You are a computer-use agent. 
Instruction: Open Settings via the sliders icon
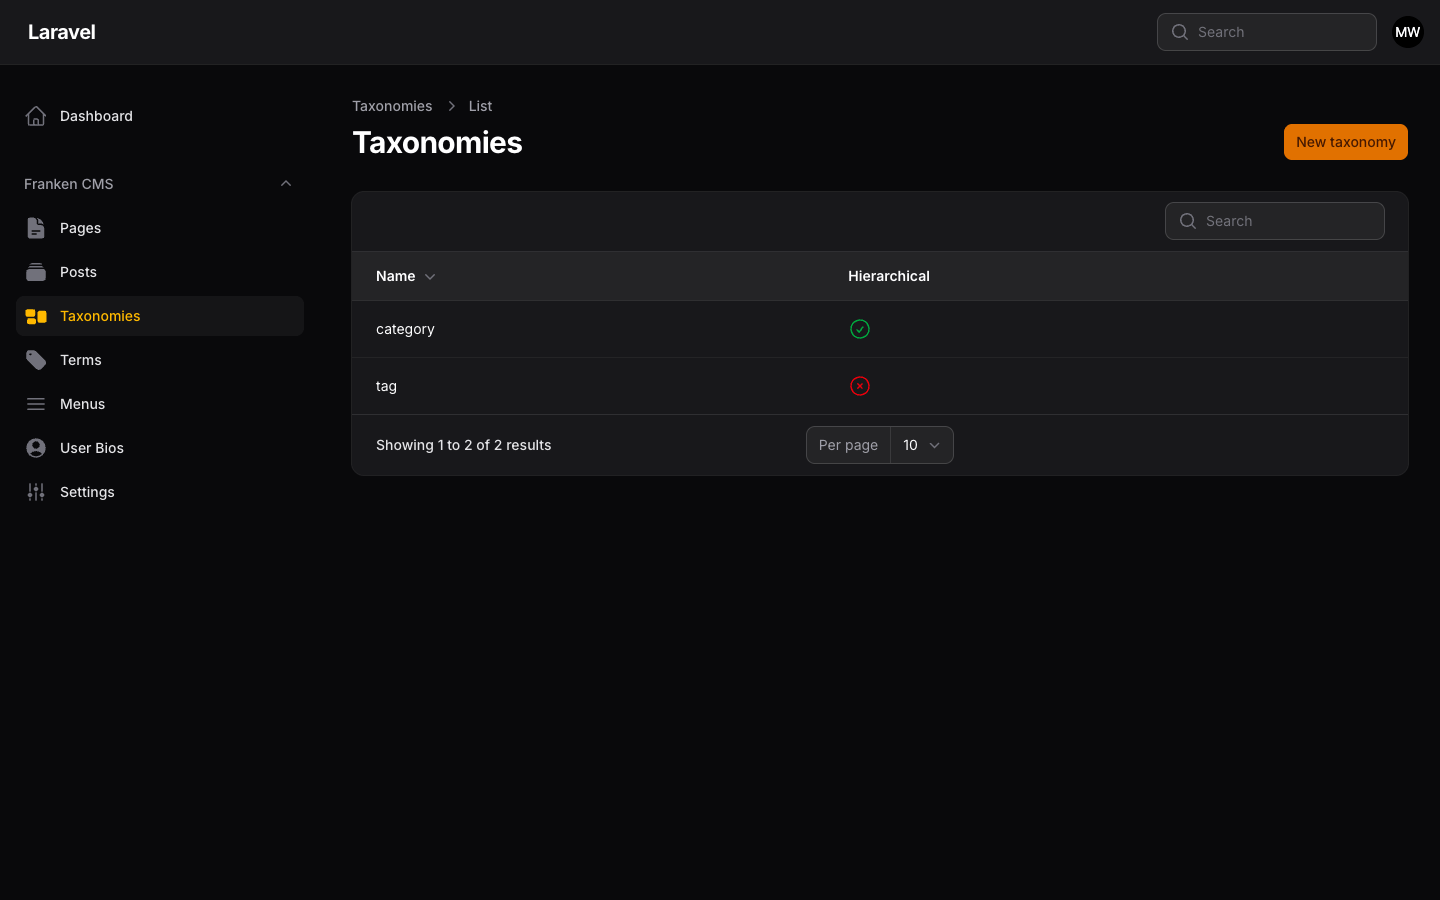click(36, 491)
